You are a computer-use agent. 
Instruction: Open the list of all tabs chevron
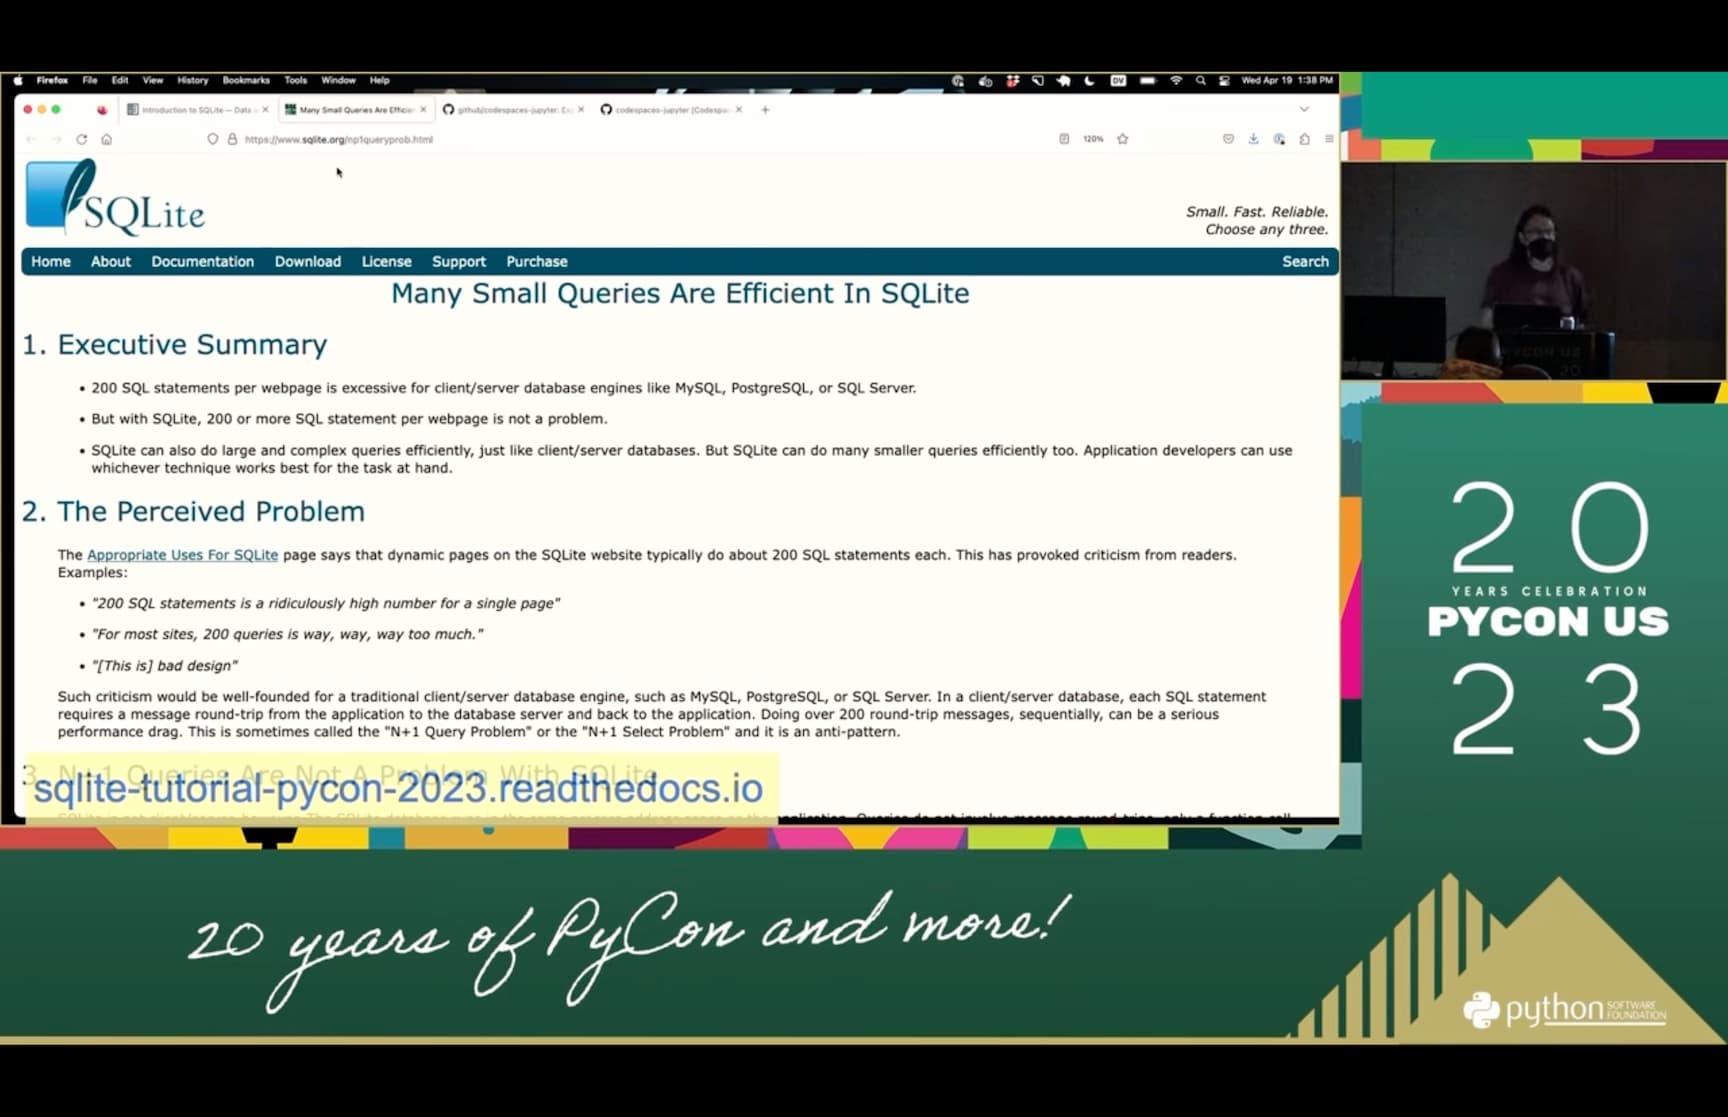coord(1304,109)
